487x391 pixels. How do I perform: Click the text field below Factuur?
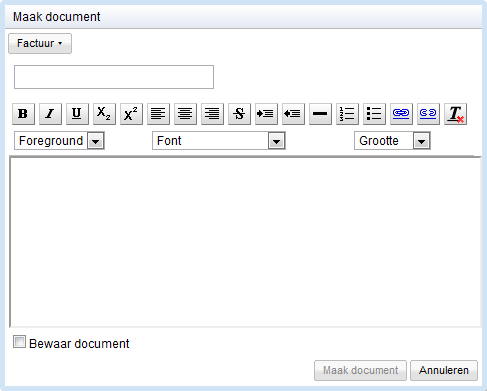[114, 77]
